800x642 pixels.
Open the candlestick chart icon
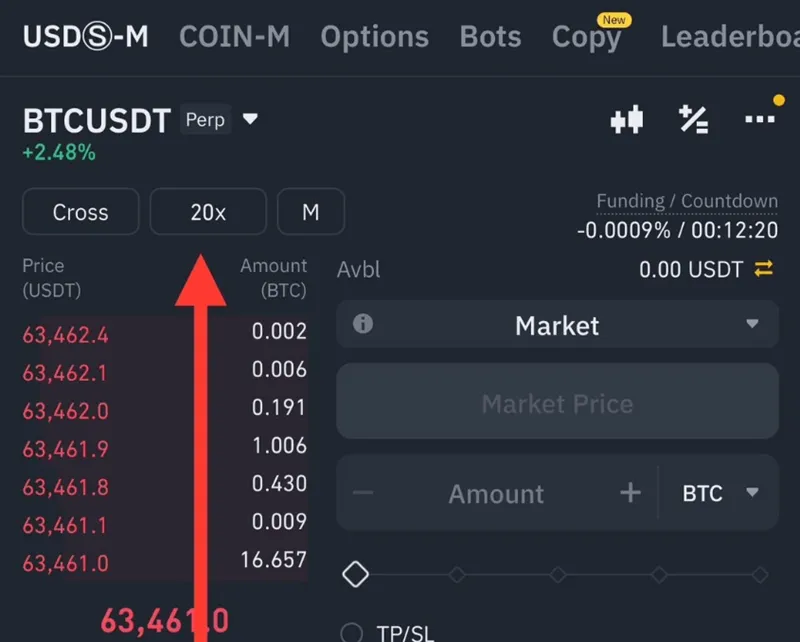pyautogui.click(x=626, y=120)
